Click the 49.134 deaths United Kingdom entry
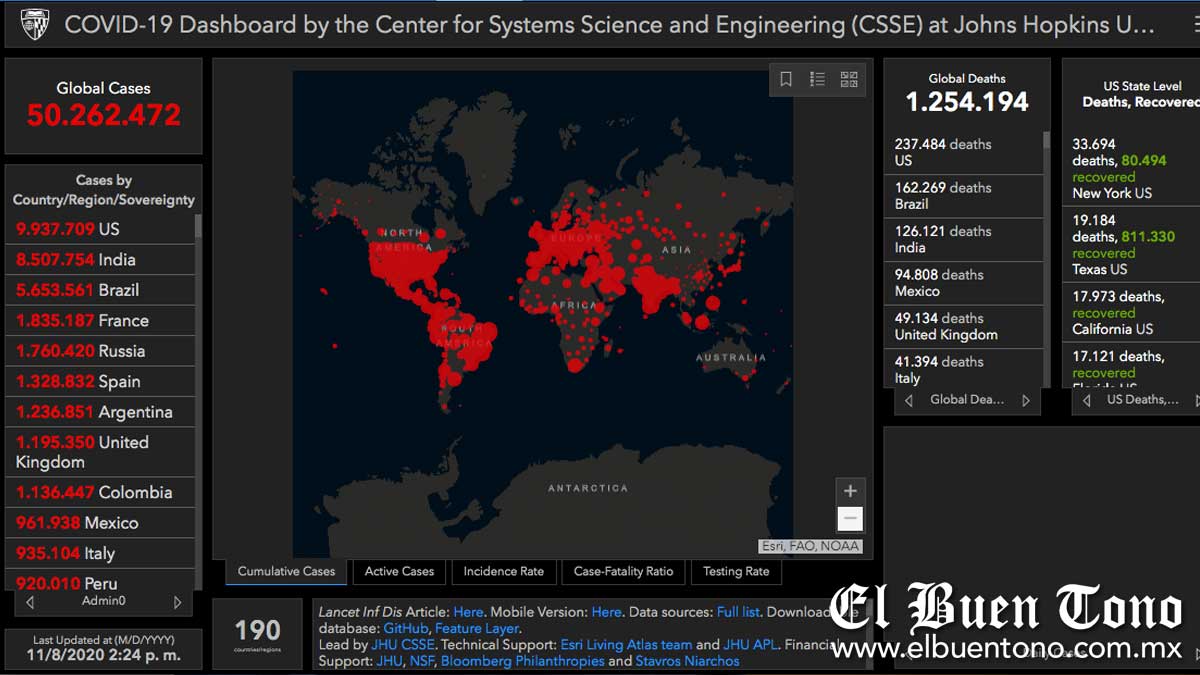The width and height of the screenshot is (1200, 675). point(964,327)
